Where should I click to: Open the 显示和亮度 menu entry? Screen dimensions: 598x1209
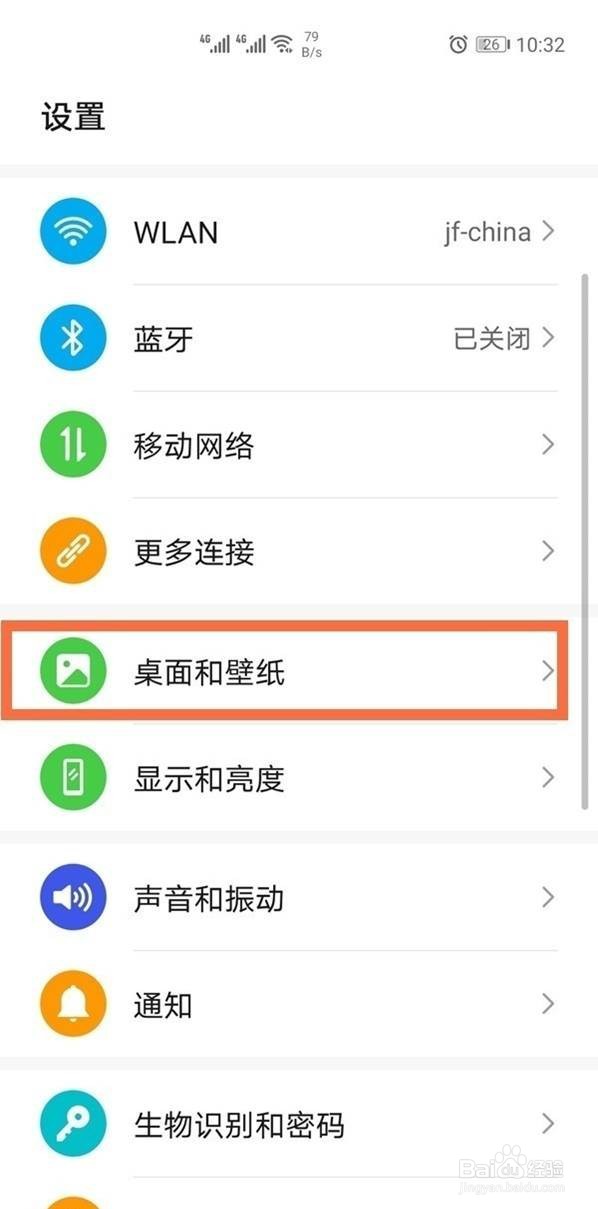pos(298,778)
